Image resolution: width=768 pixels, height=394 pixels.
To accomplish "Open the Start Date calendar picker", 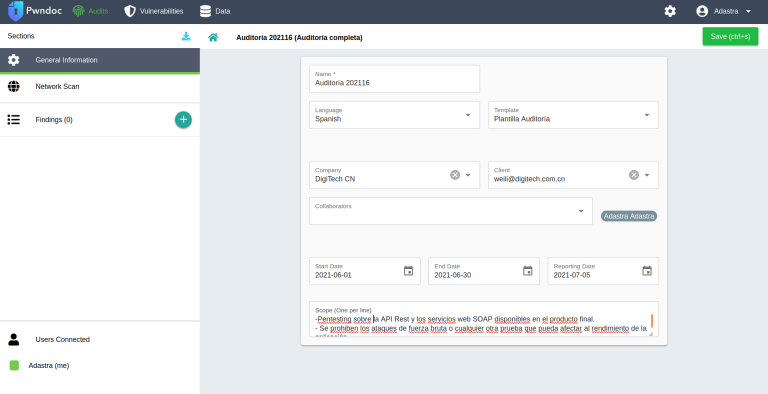I will [x=408, y=271].
